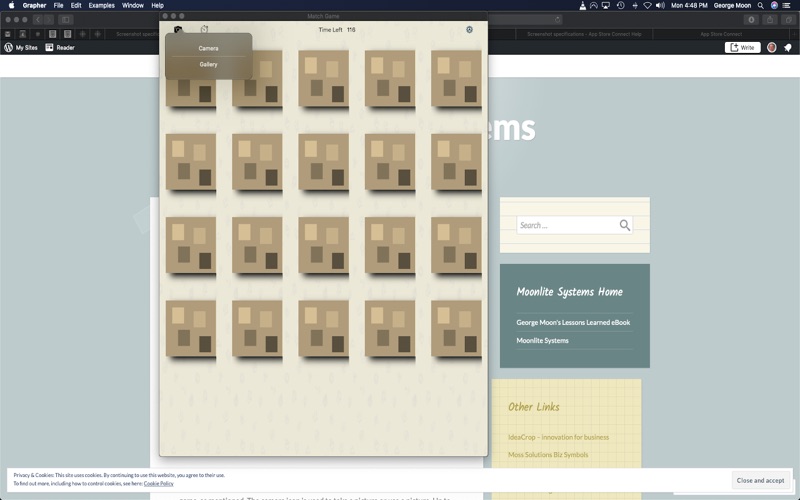
Task: Click the Write button in WordPress bar
Action: pyautogui.click(x=742, y=47)
